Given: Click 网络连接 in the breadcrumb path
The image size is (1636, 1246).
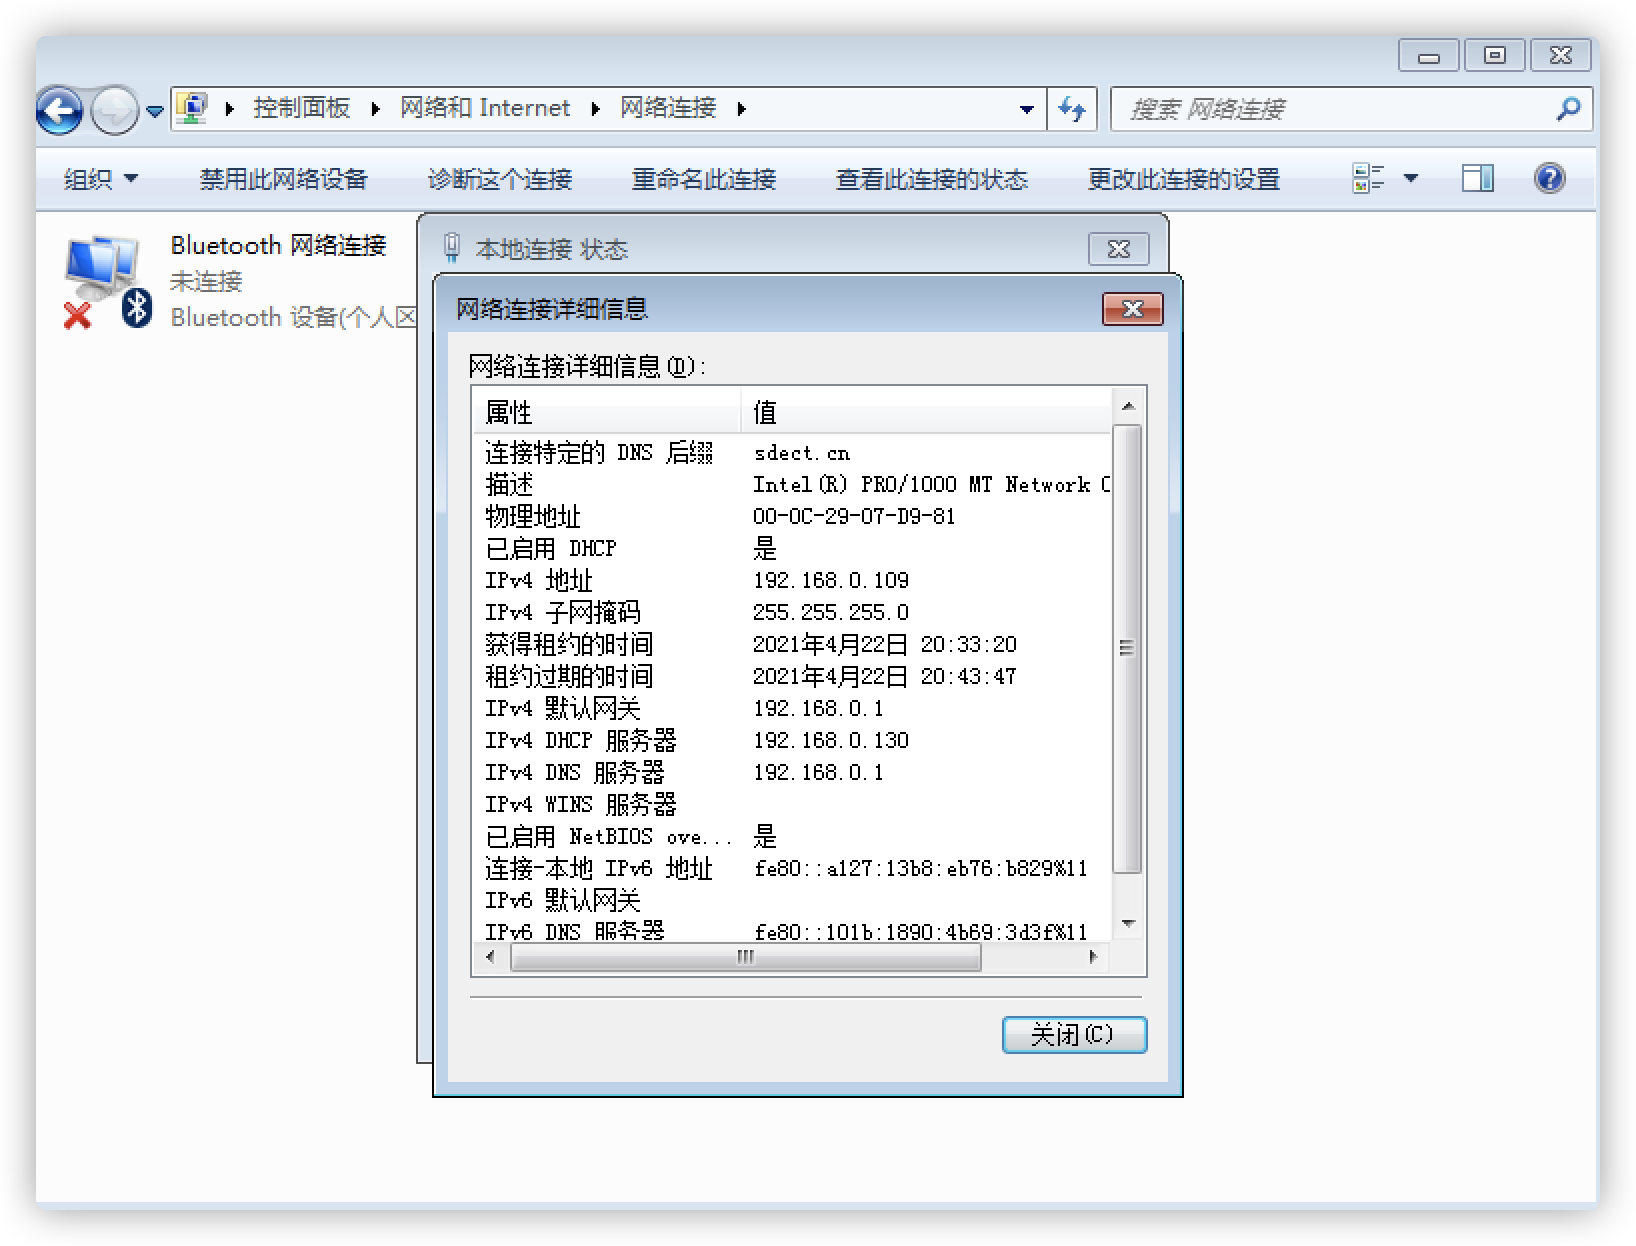Looking at the screenshot, I should point(668,108).
